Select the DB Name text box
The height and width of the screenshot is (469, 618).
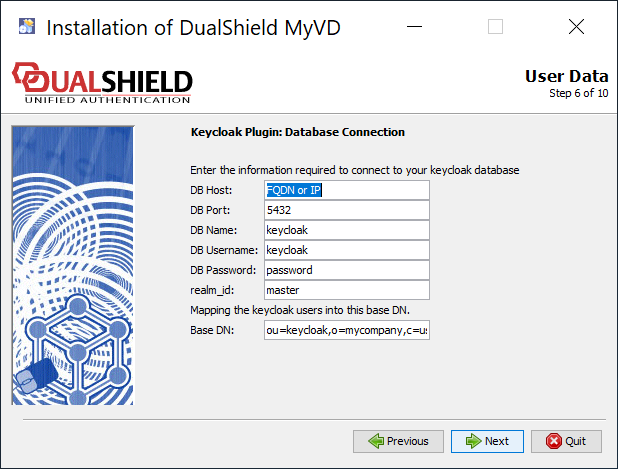click(x=345, y=230)
